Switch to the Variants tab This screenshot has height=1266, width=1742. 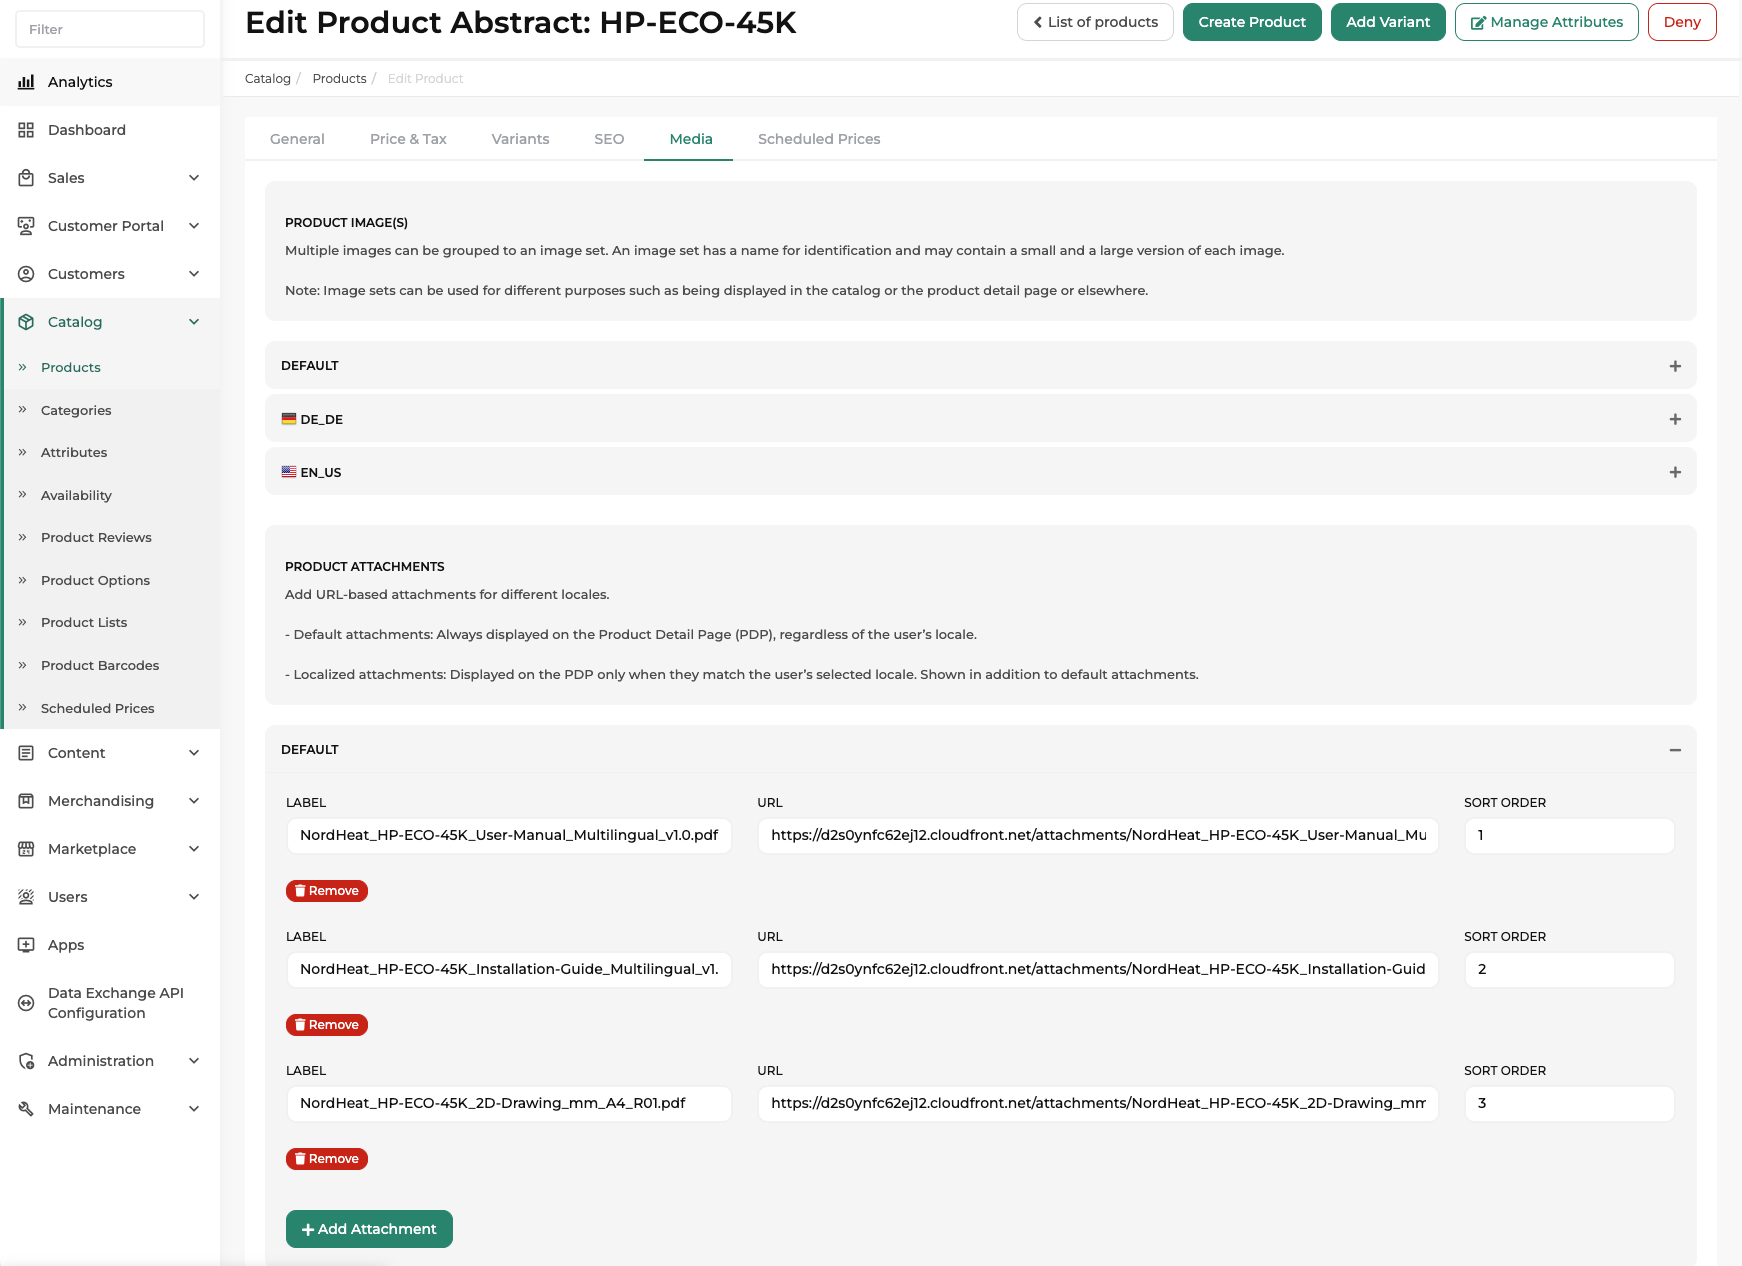click(520, 139)
